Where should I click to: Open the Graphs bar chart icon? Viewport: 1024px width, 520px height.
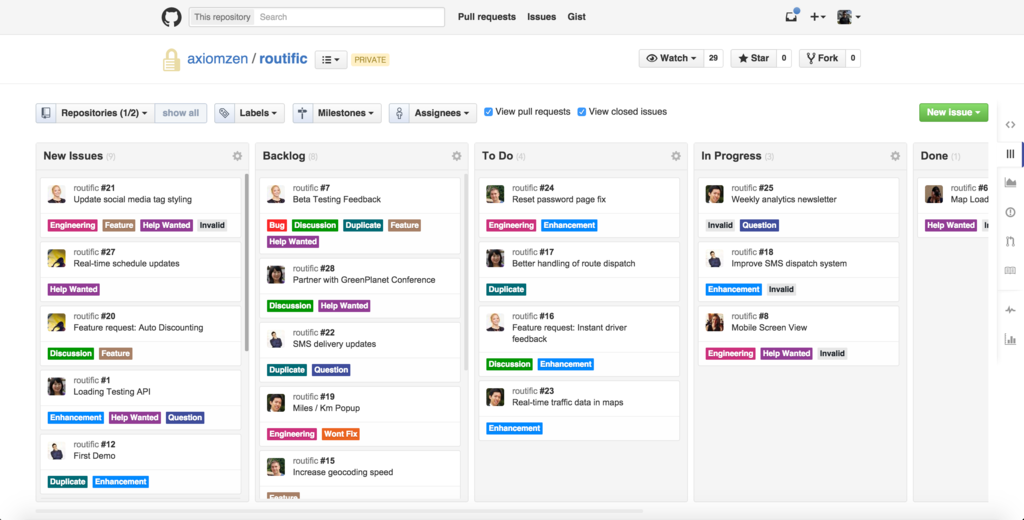tap(1010, 339)
